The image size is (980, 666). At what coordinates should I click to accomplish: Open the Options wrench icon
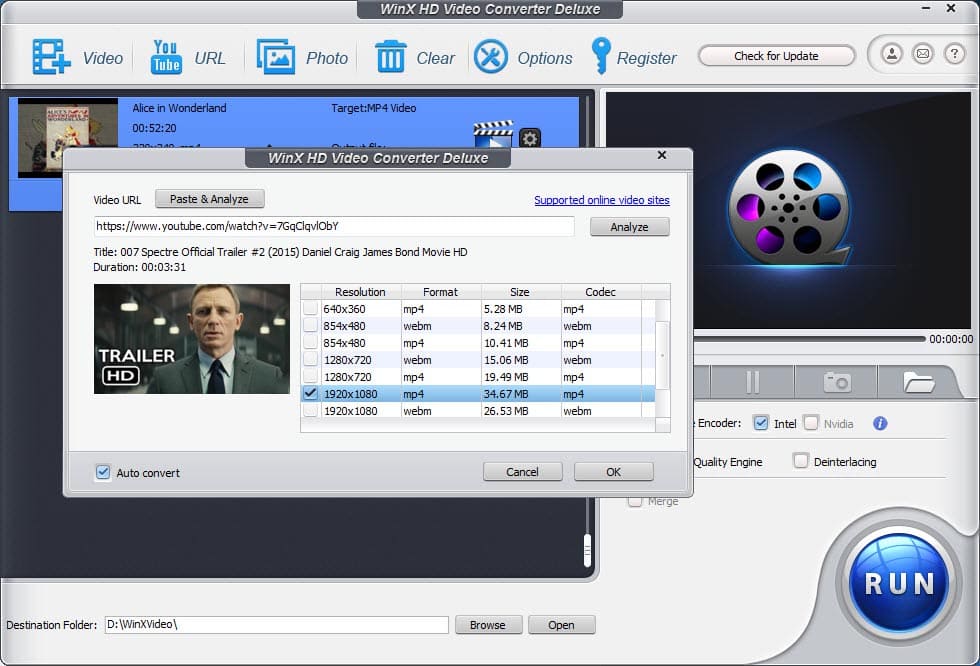click(491, 57)
